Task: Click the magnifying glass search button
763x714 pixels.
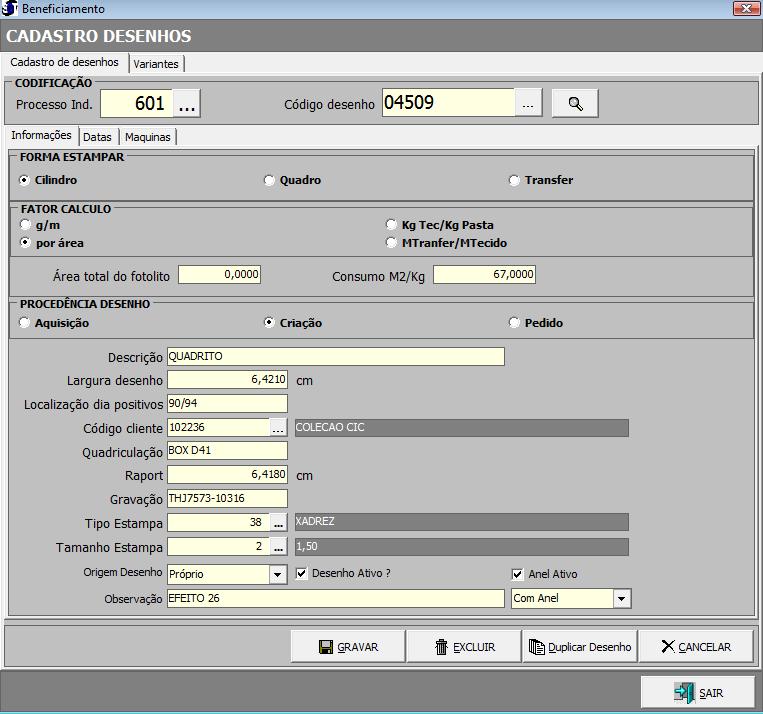Action: point(574,103)
